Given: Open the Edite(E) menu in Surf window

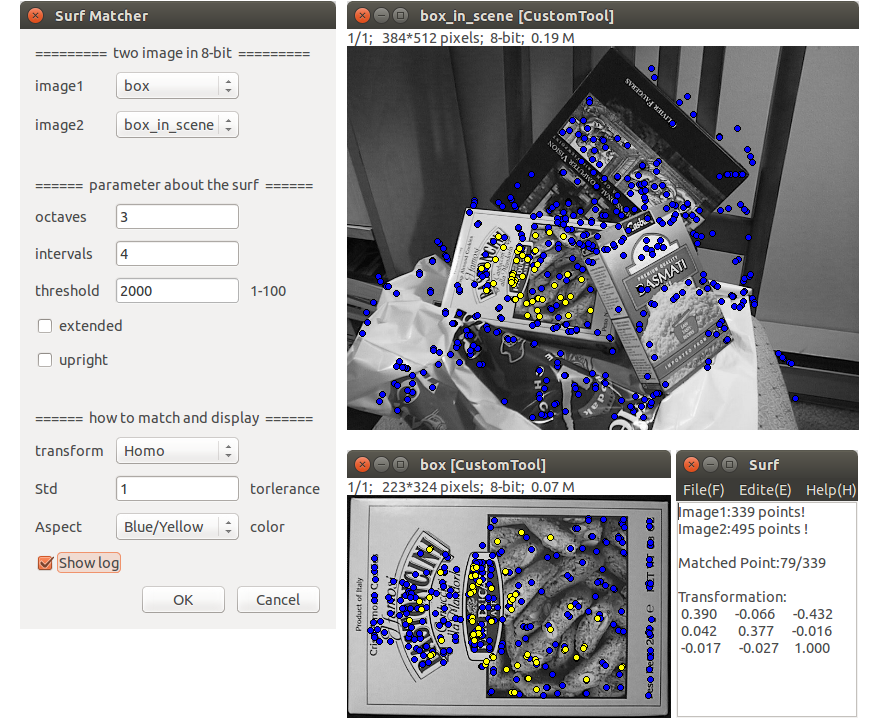Looking at the screenshot, I should 765,490.
